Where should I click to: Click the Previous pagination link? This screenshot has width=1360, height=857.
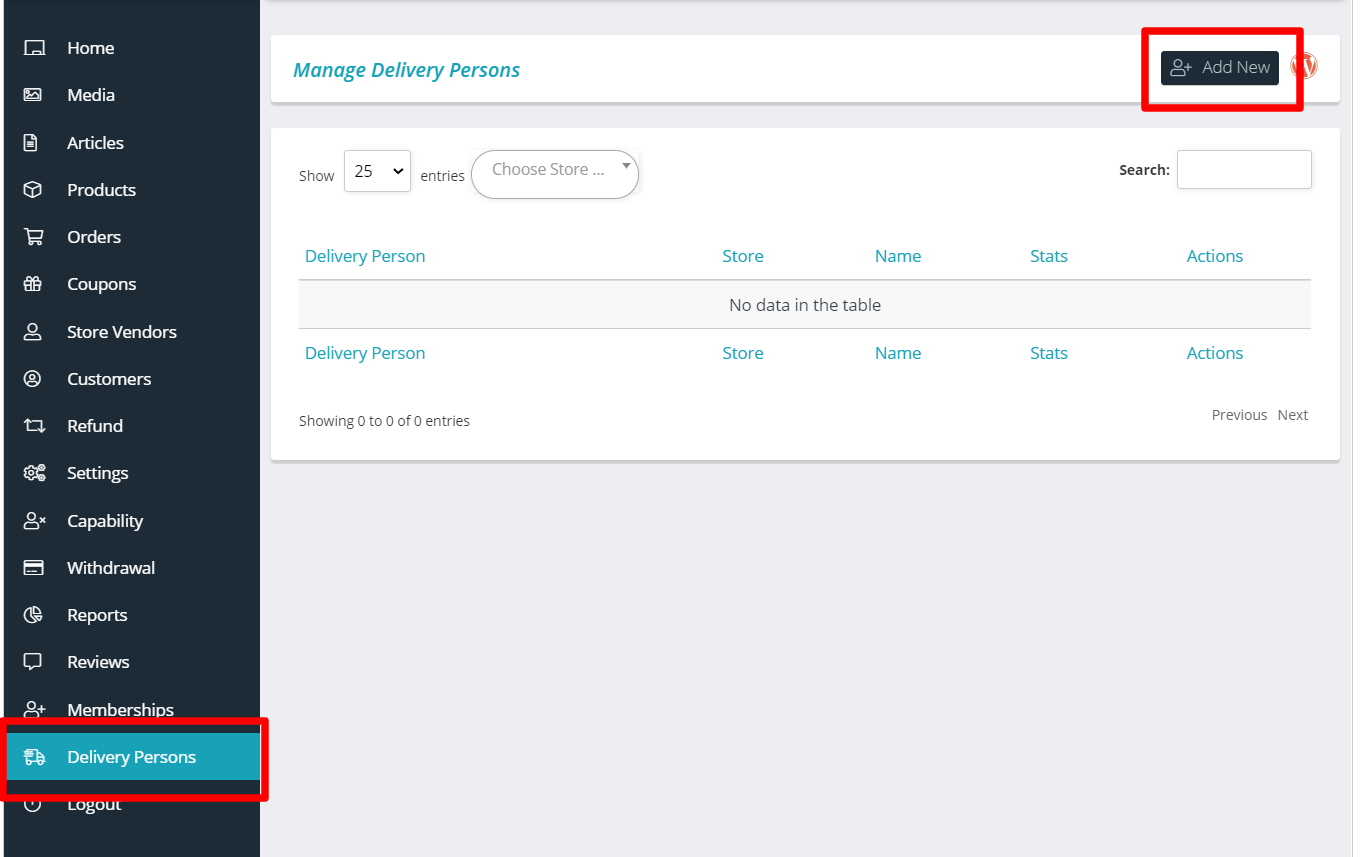coord(1239,415)
